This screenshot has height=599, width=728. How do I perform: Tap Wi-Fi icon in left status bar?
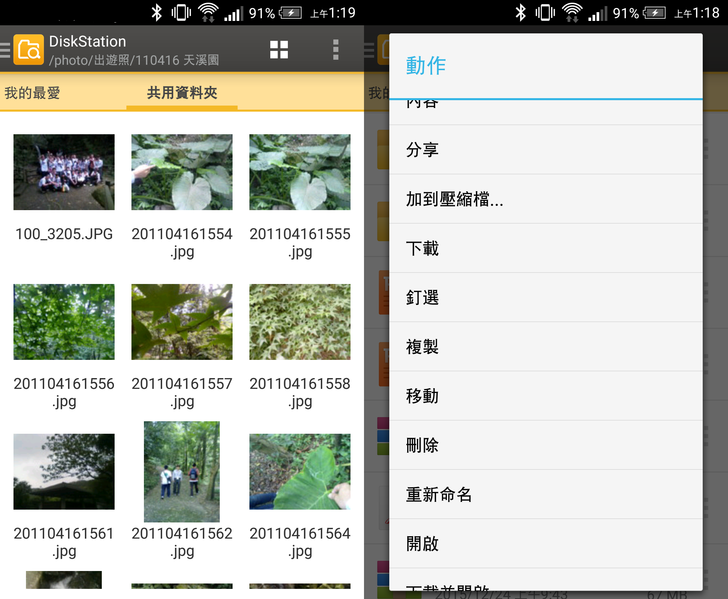tap(208, 13)
